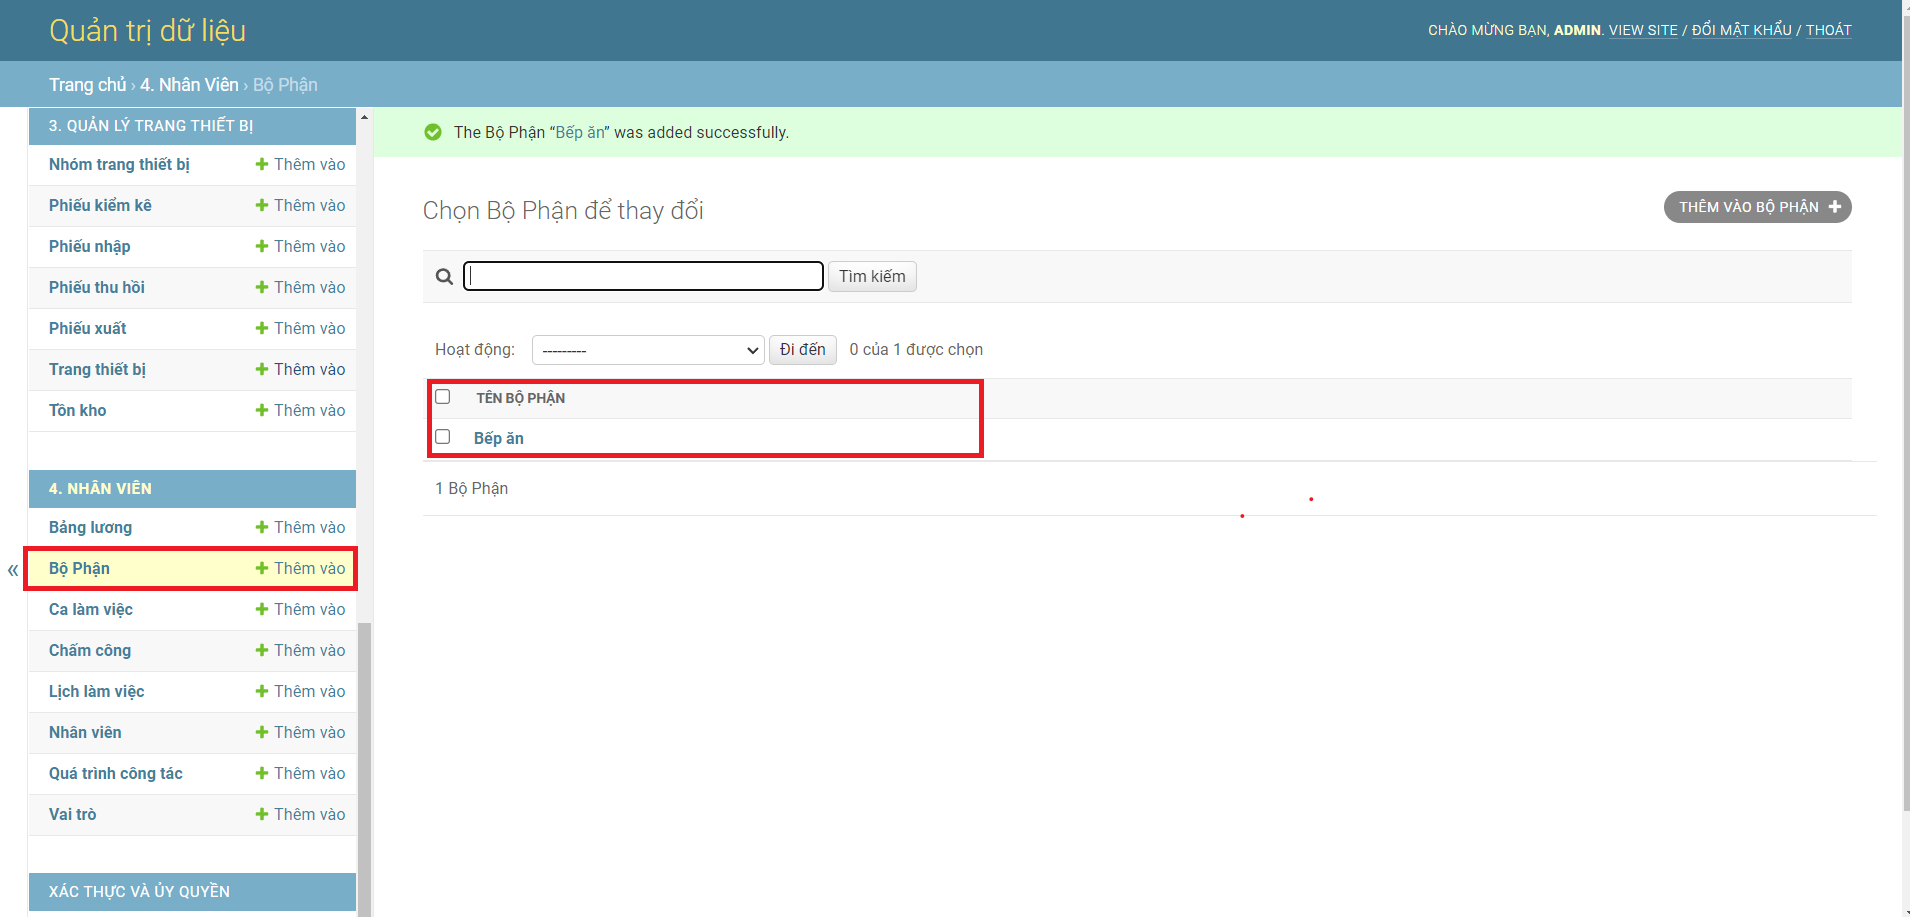Click the plus icon beside Bảng lương

tap(261, 527)
